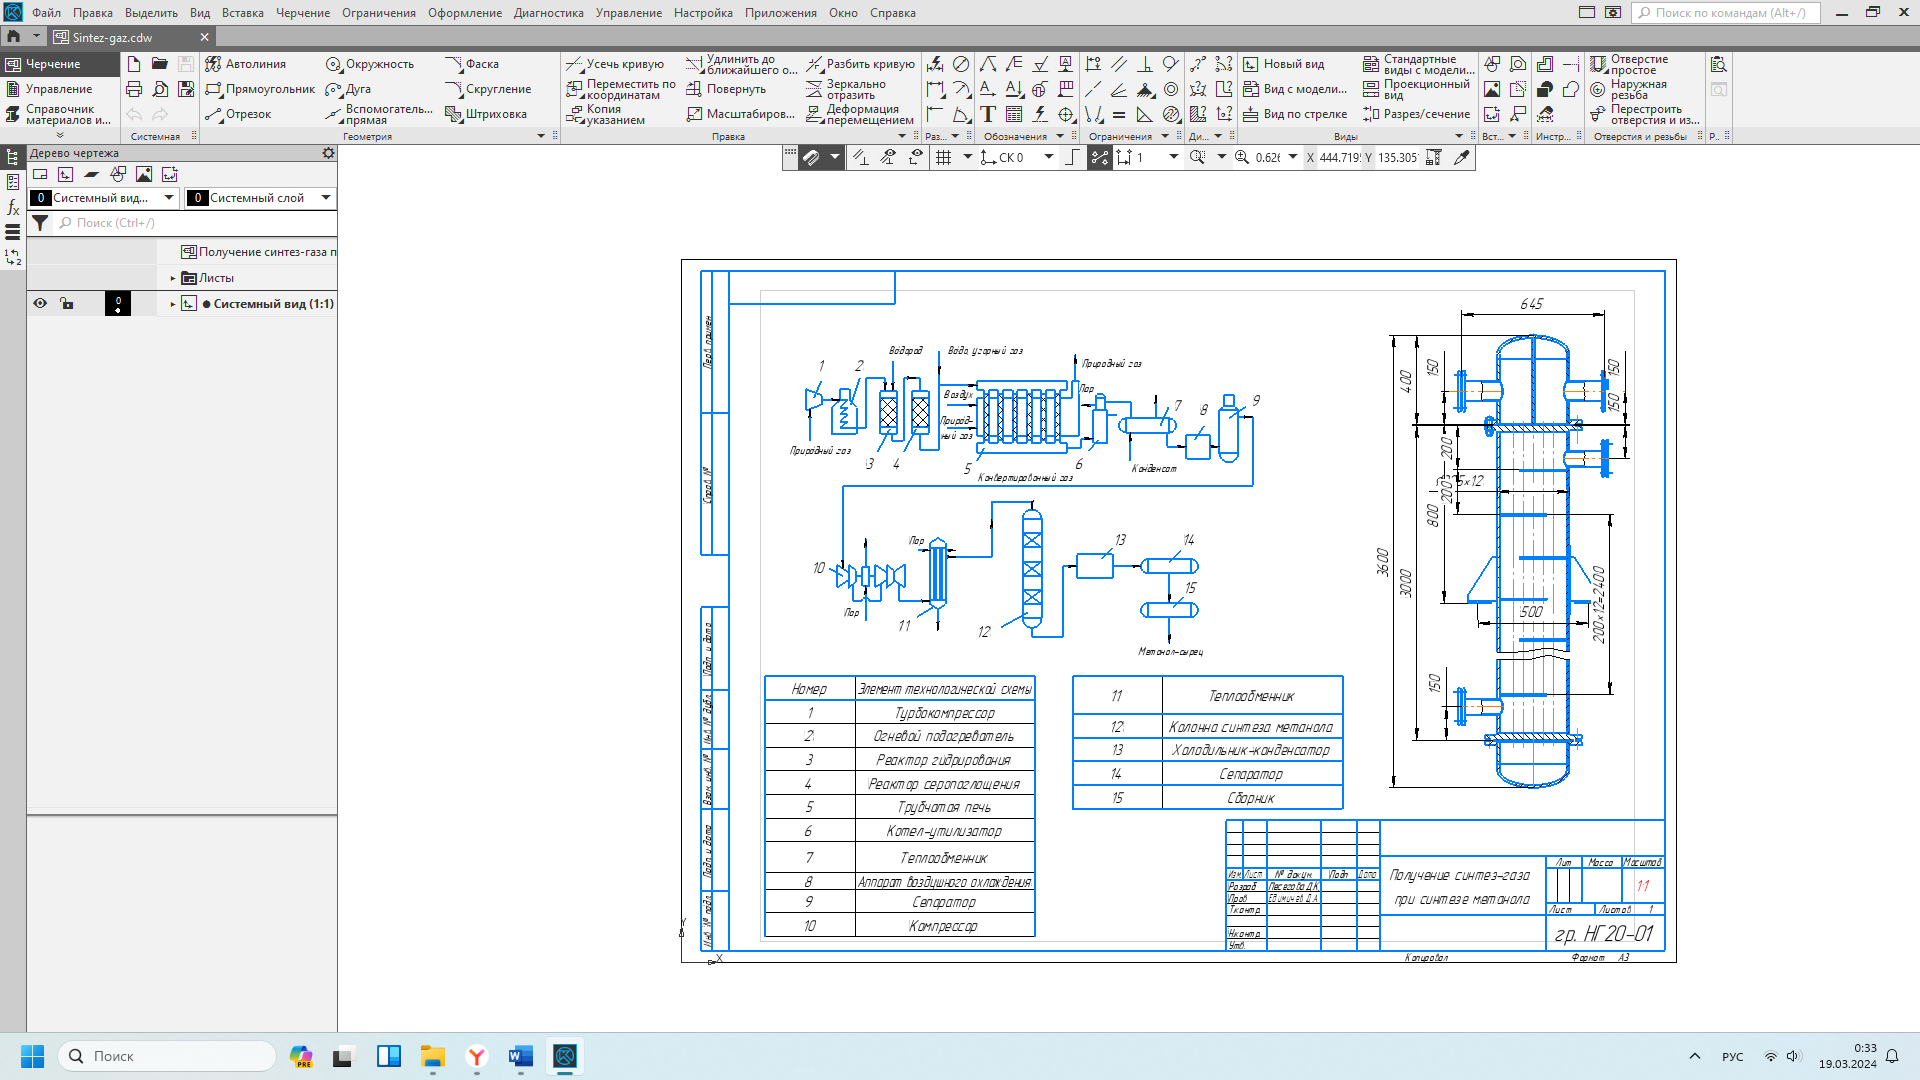Viewport: 1920px width, 1080px height.
Task: Select the Фаска chamfer tool
Action: coord(472,64)
